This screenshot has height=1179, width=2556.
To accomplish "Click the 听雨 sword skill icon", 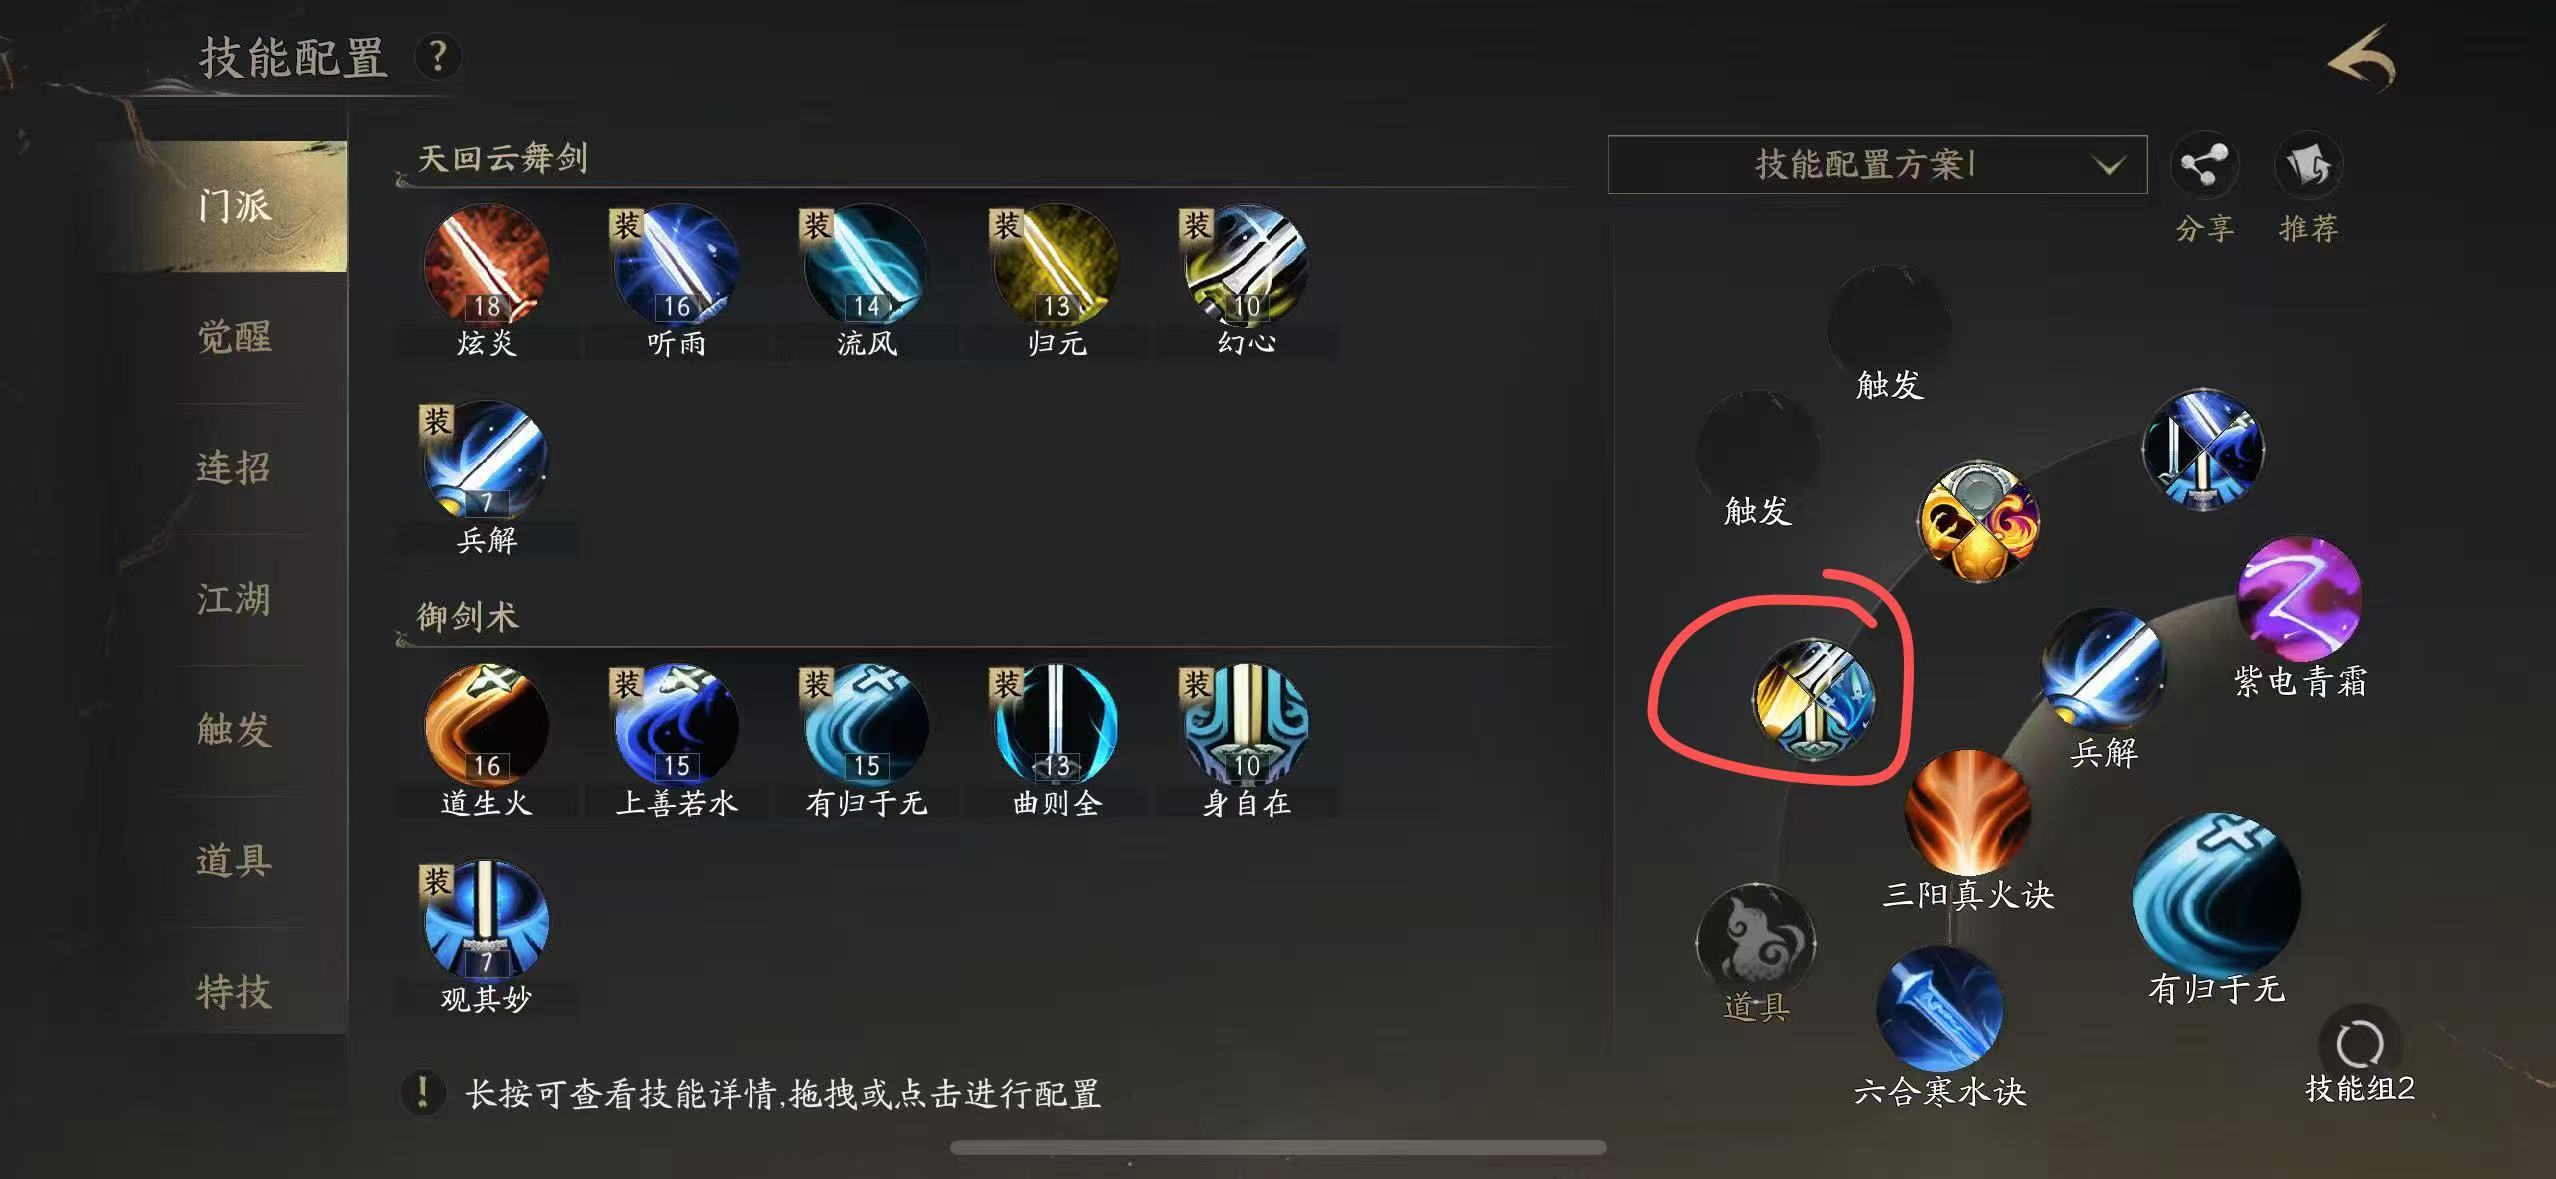I will point(676,265).
